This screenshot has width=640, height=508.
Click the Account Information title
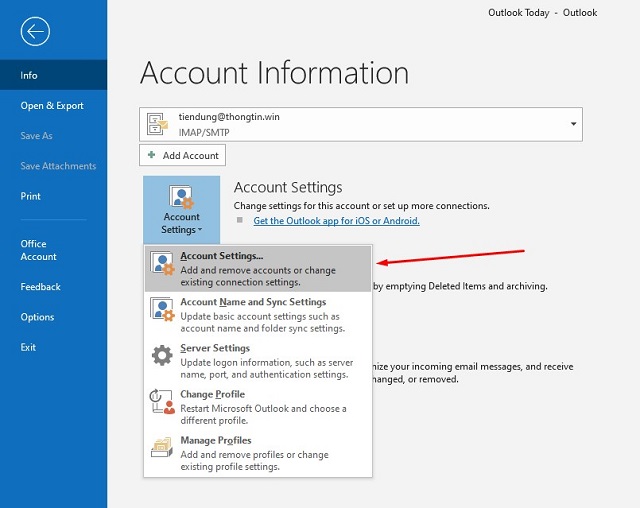[x=274, y=73]
